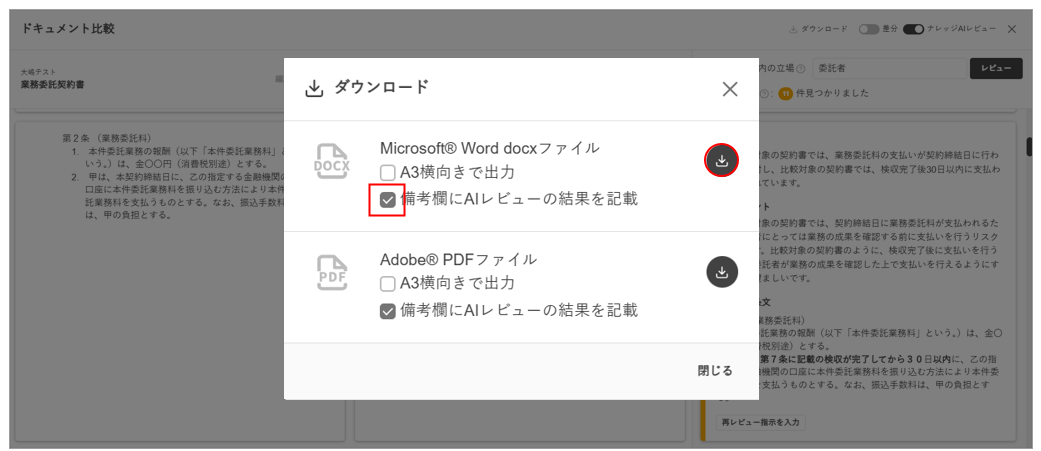This screenshot has width=1041, height=451.
Task: Uncheck 備考欄にAIレビュー for Word docx
Action: tap(388, 199)
